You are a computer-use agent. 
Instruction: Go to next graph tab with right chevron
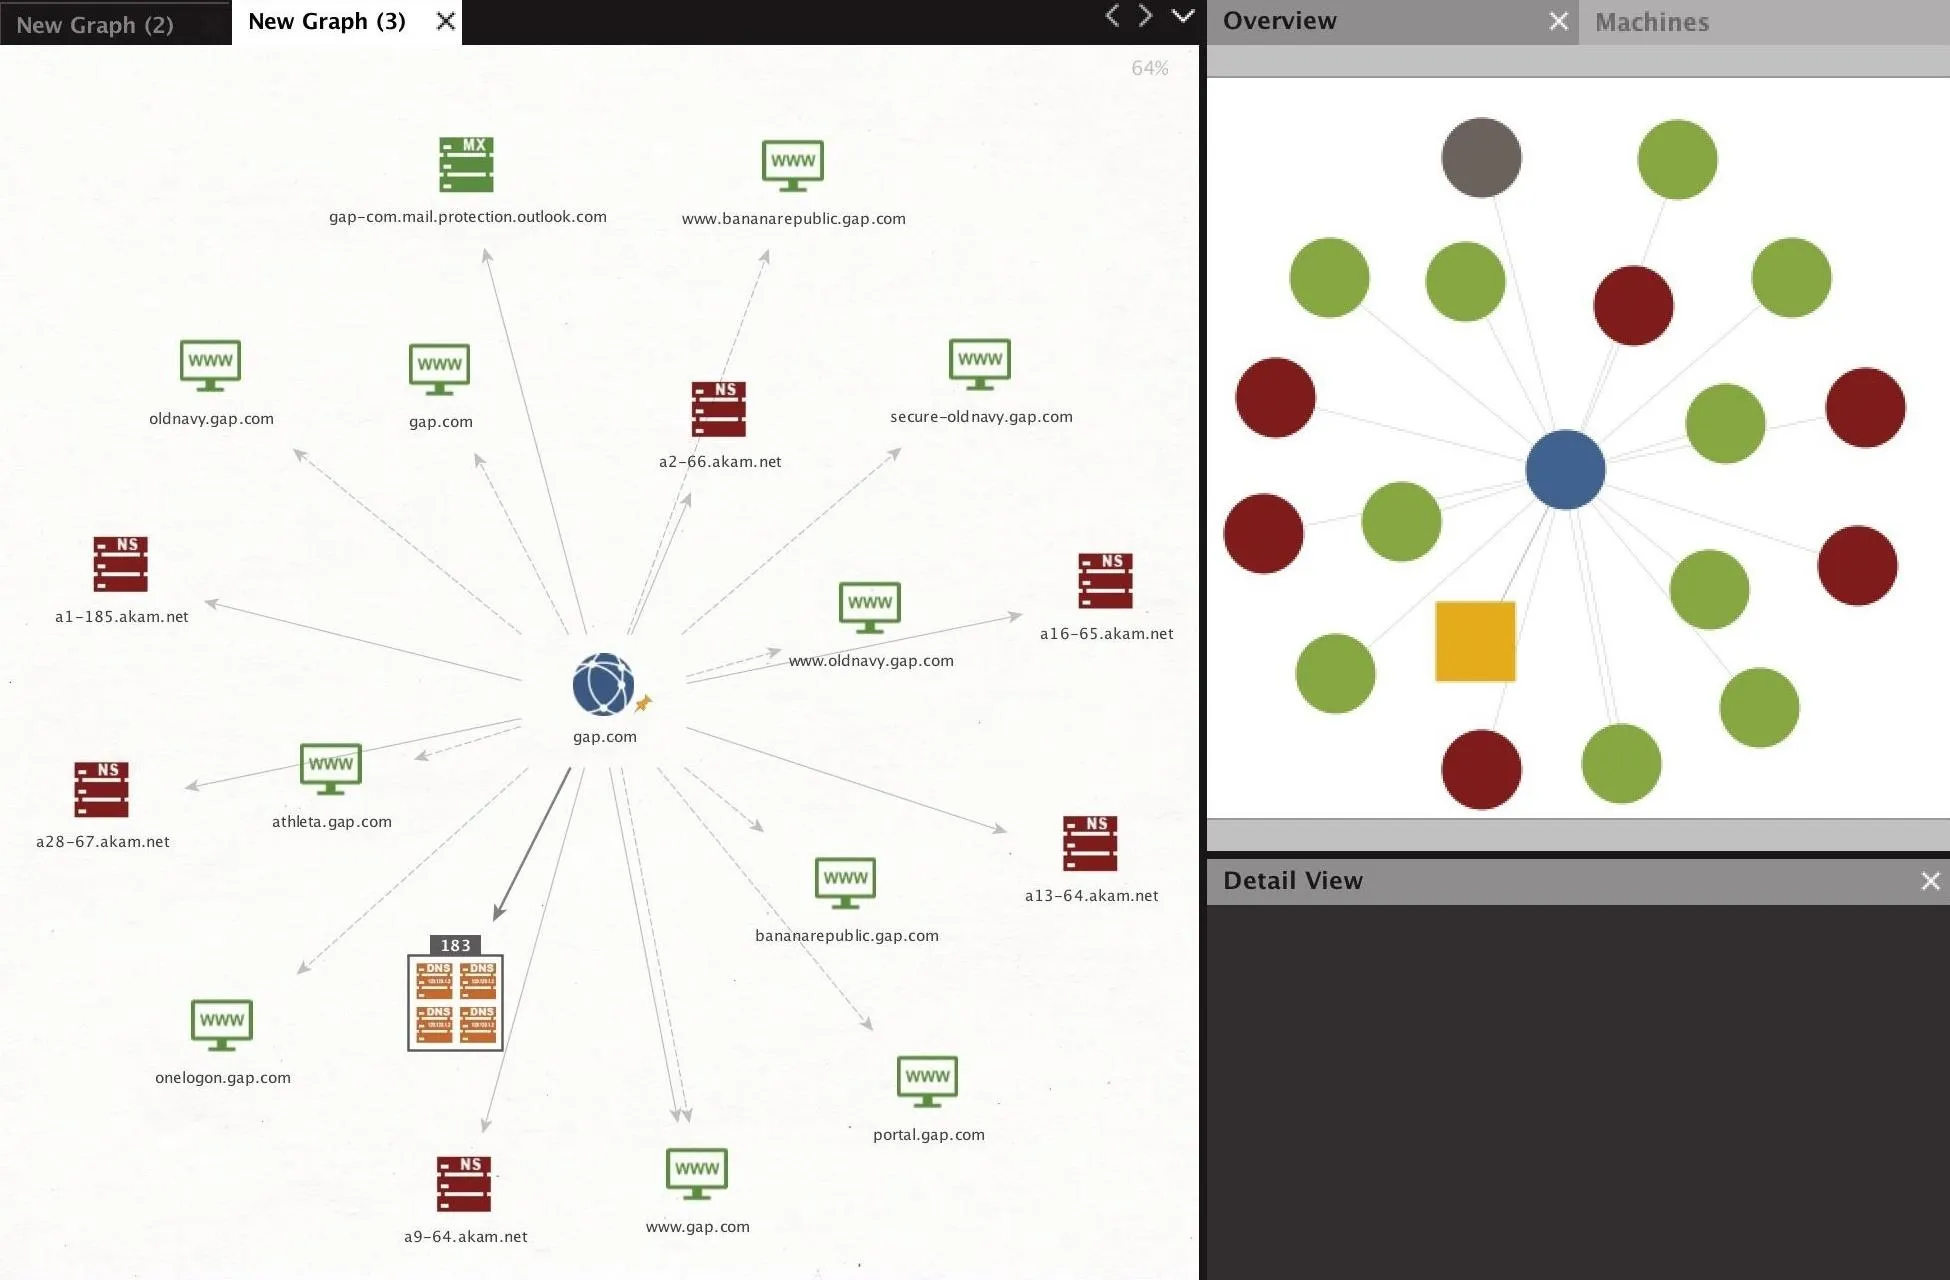coord(1146,16)
